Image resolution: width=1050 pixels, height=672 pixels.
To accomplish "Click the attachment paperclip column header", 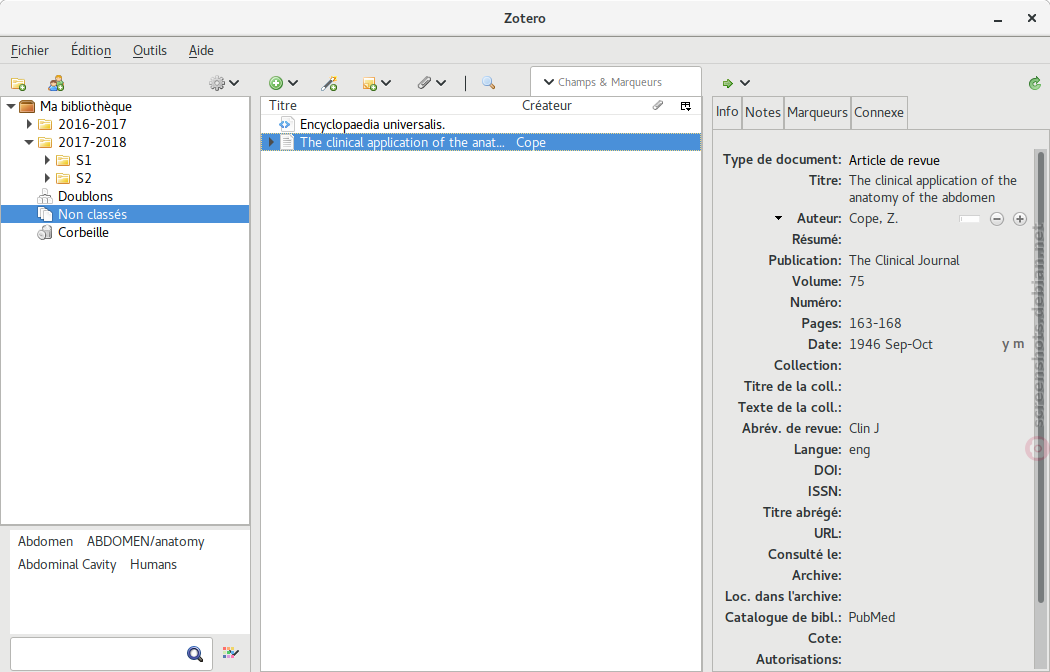I will click(x=658, y=105).
